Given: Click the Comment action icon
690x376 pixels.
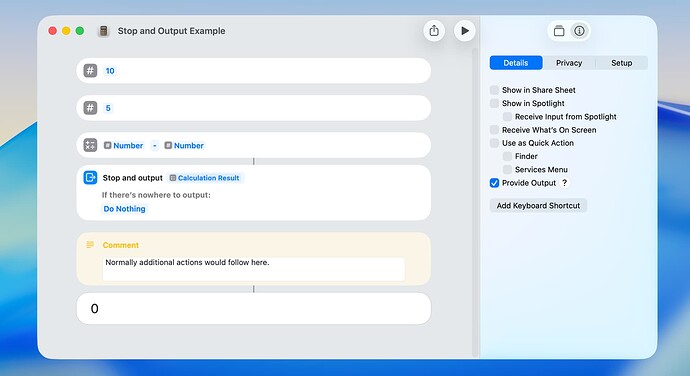Looking at the screenshot, I should click(90, 245).
